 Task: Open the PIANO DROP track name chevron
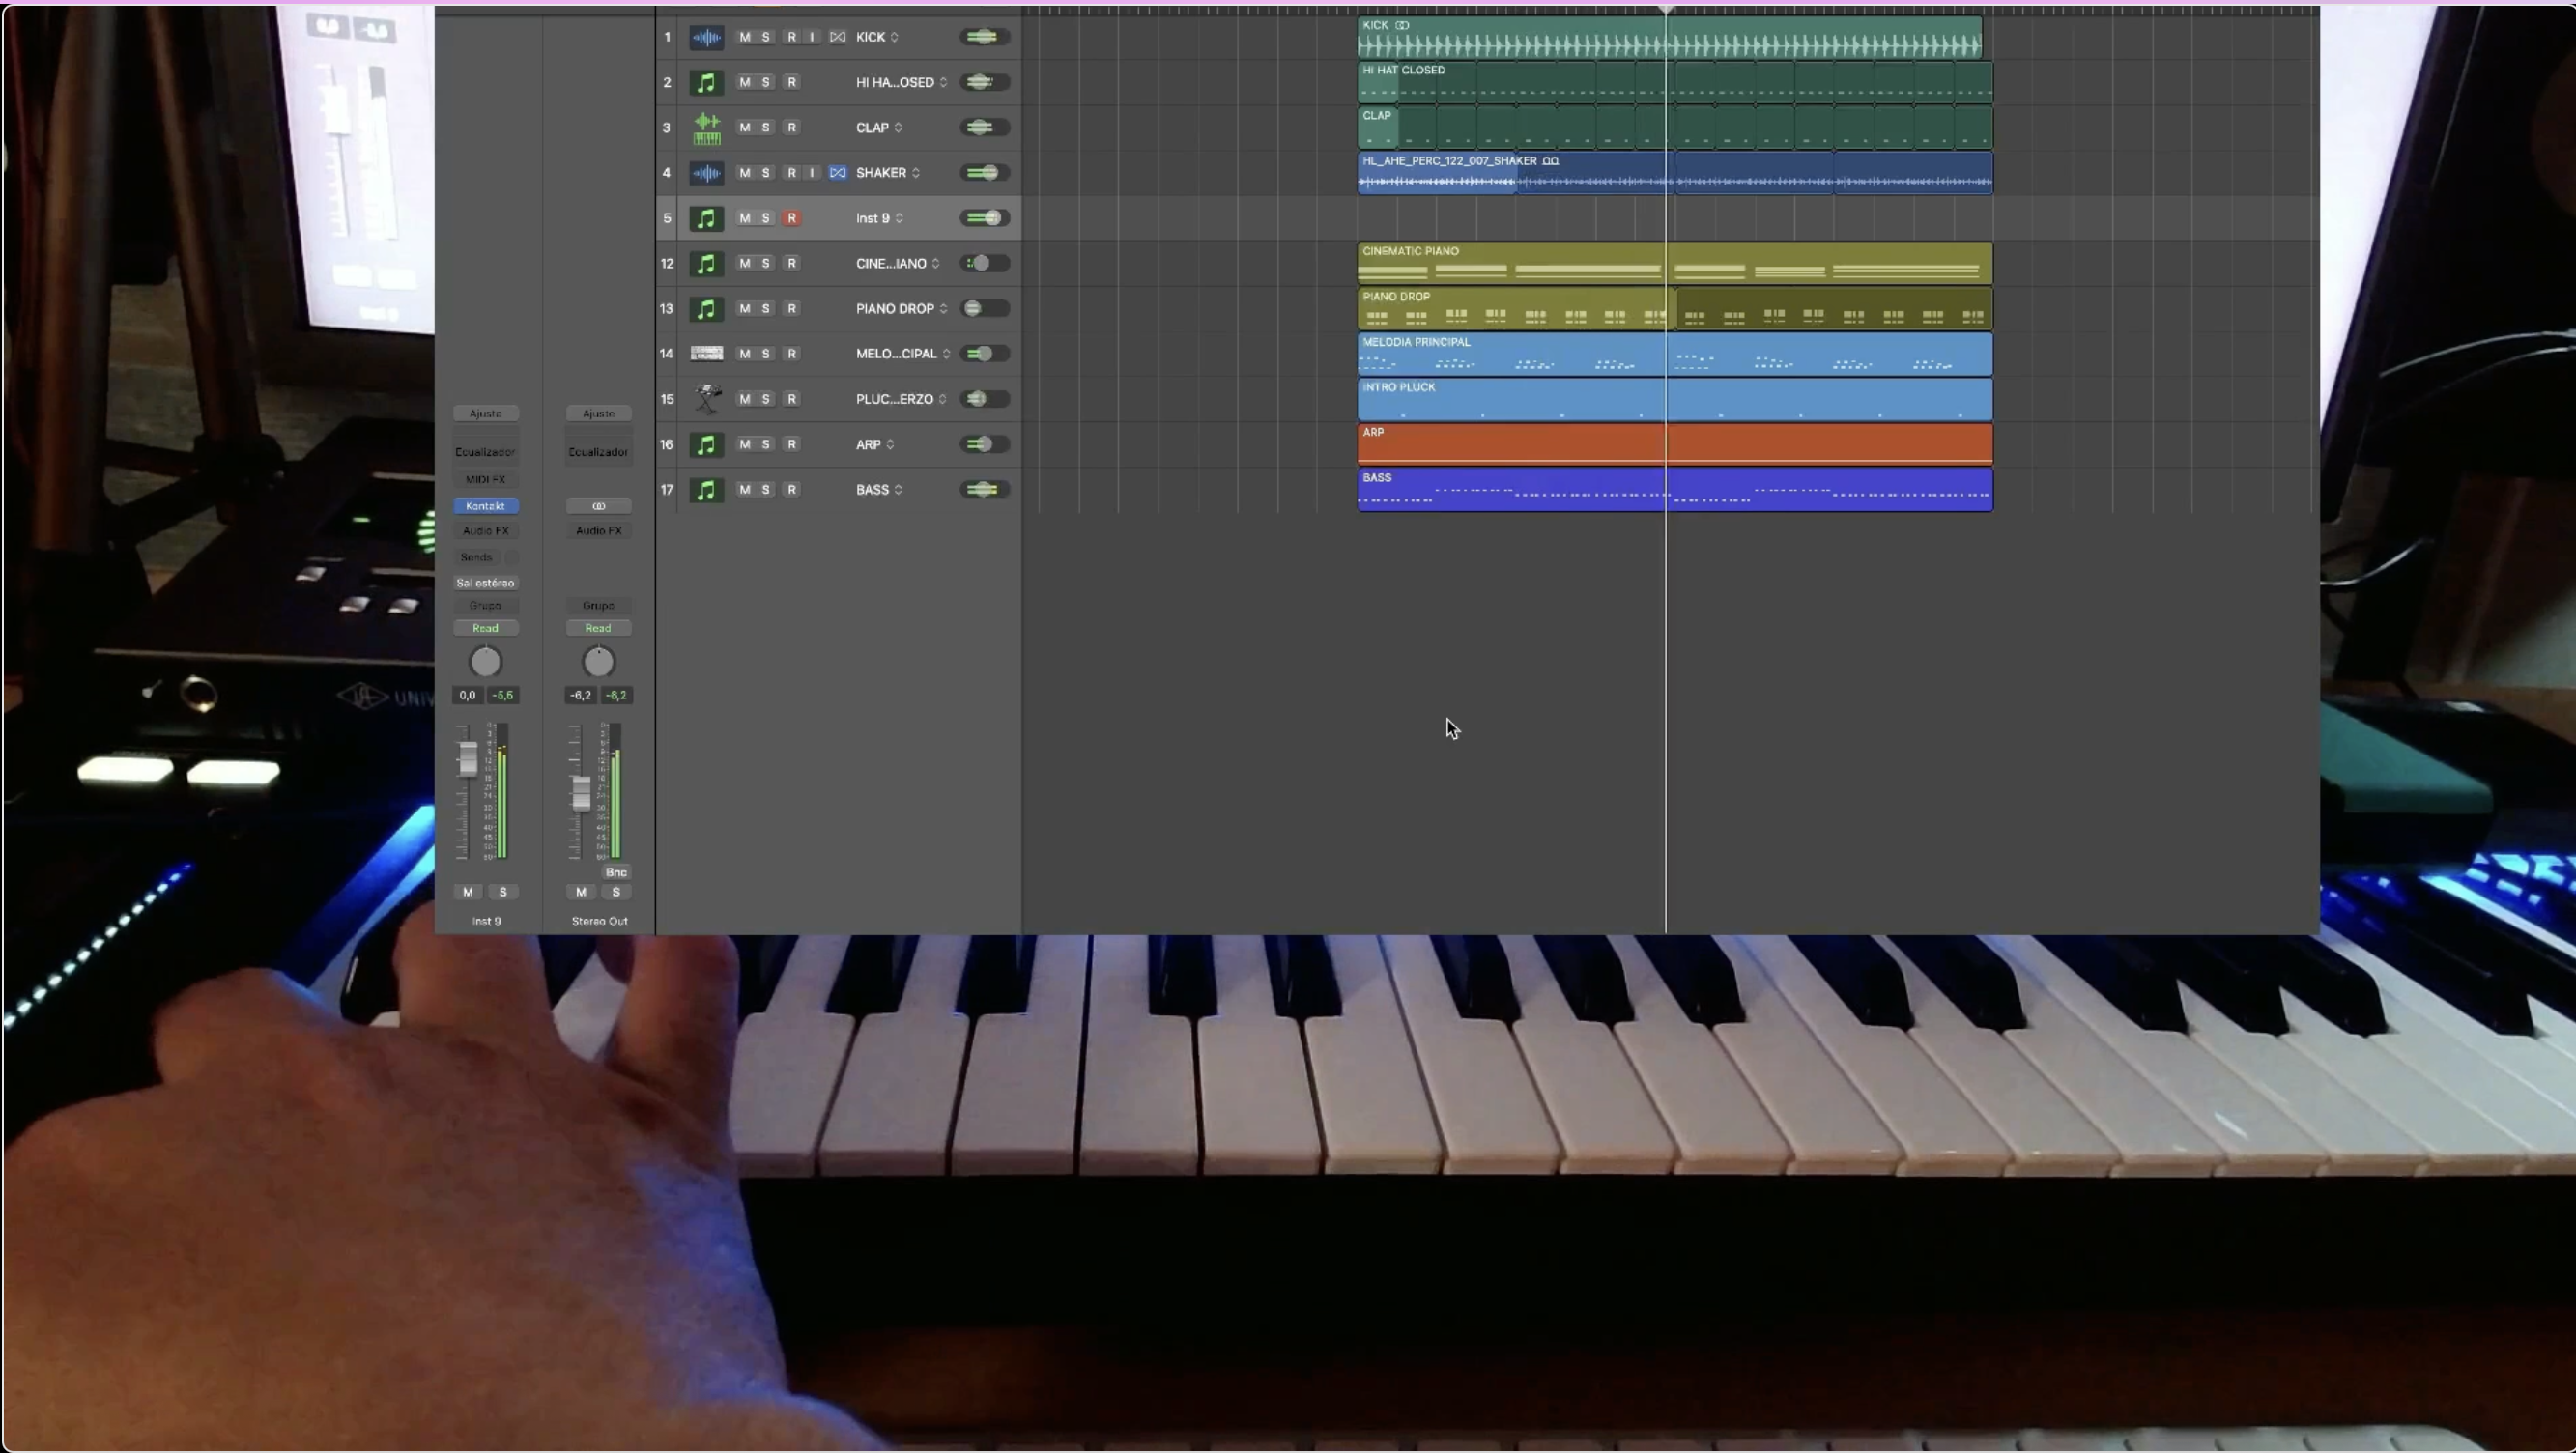[943, 309]
